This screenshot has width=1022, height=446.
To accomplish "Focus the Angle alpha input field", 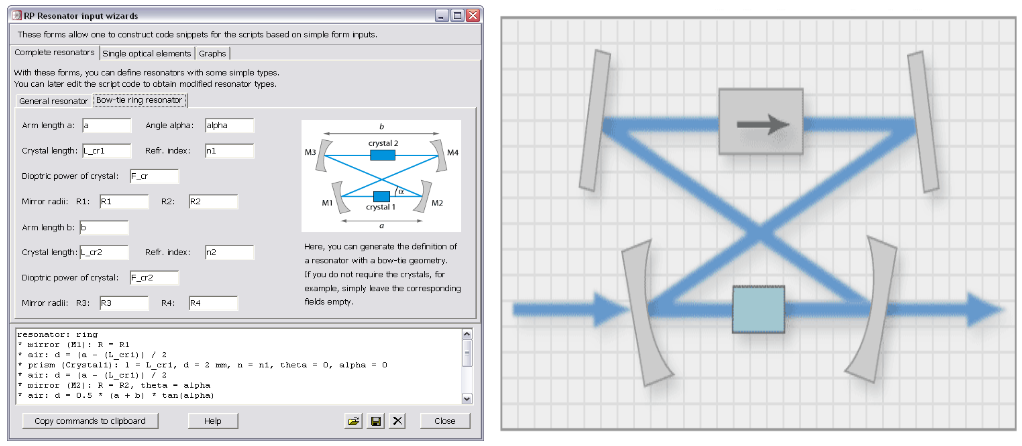I will coord(229,126).
